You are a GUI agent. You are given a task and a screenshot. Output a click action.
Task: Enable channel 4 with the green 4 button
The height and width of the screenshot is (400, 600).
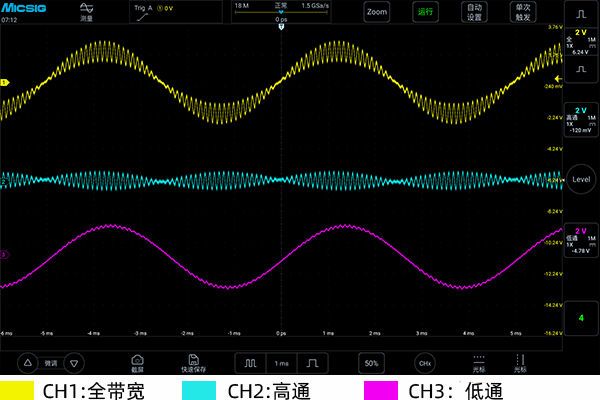coord(581,318)
